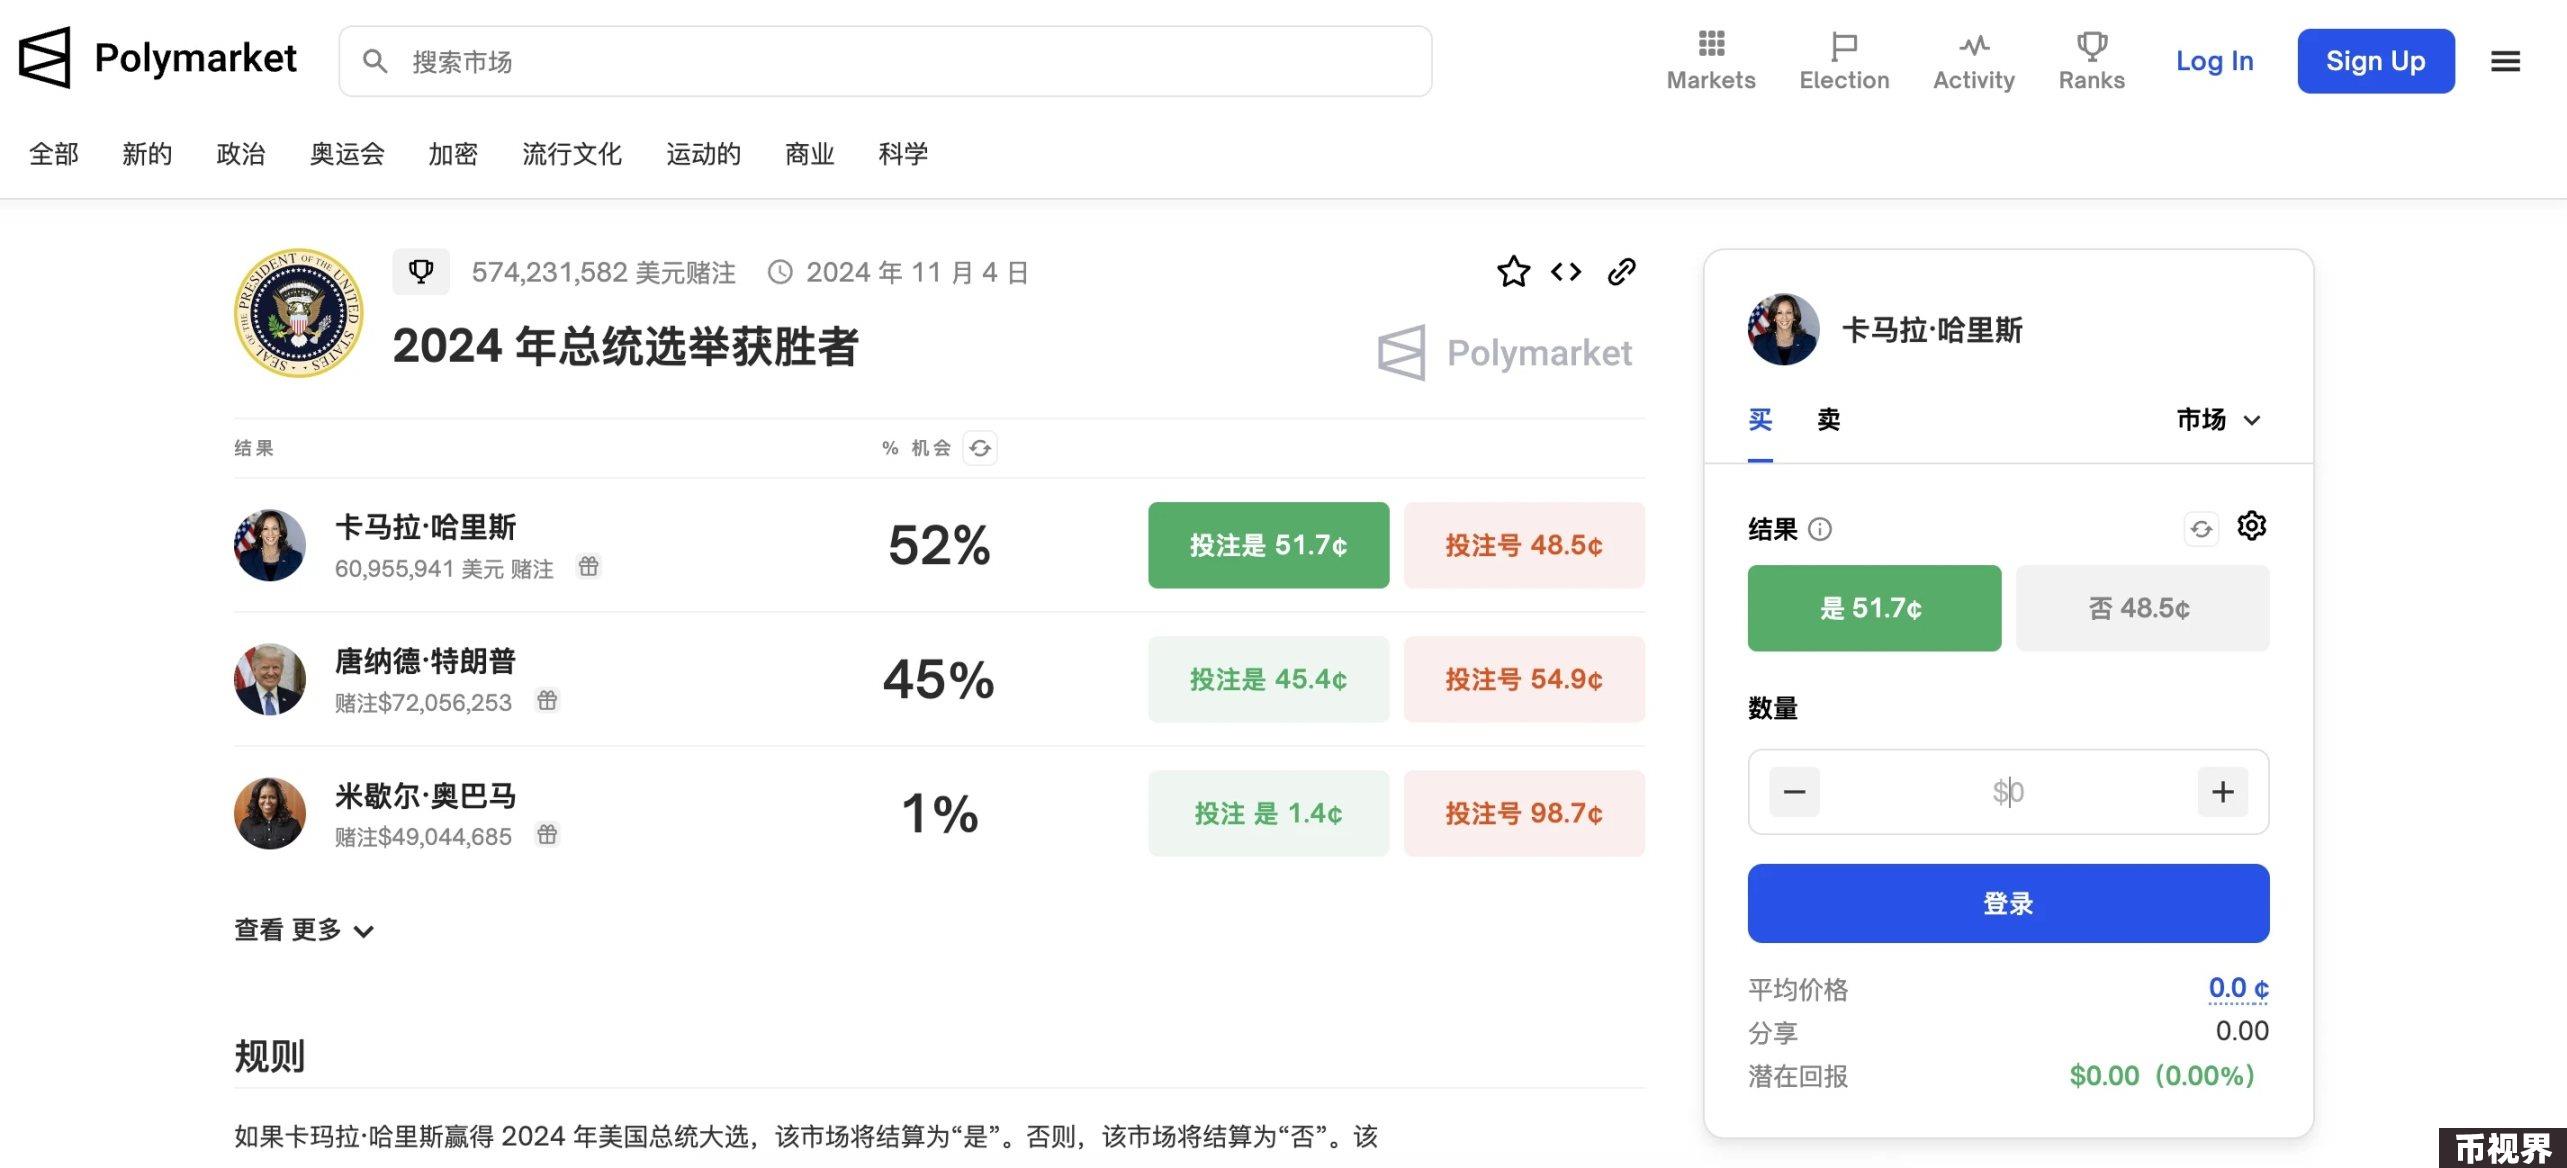Click Trump 投注是 45.4¢ button
The height and width of the screenshot is (1168, 2567).
click(x=1268, y=679)
